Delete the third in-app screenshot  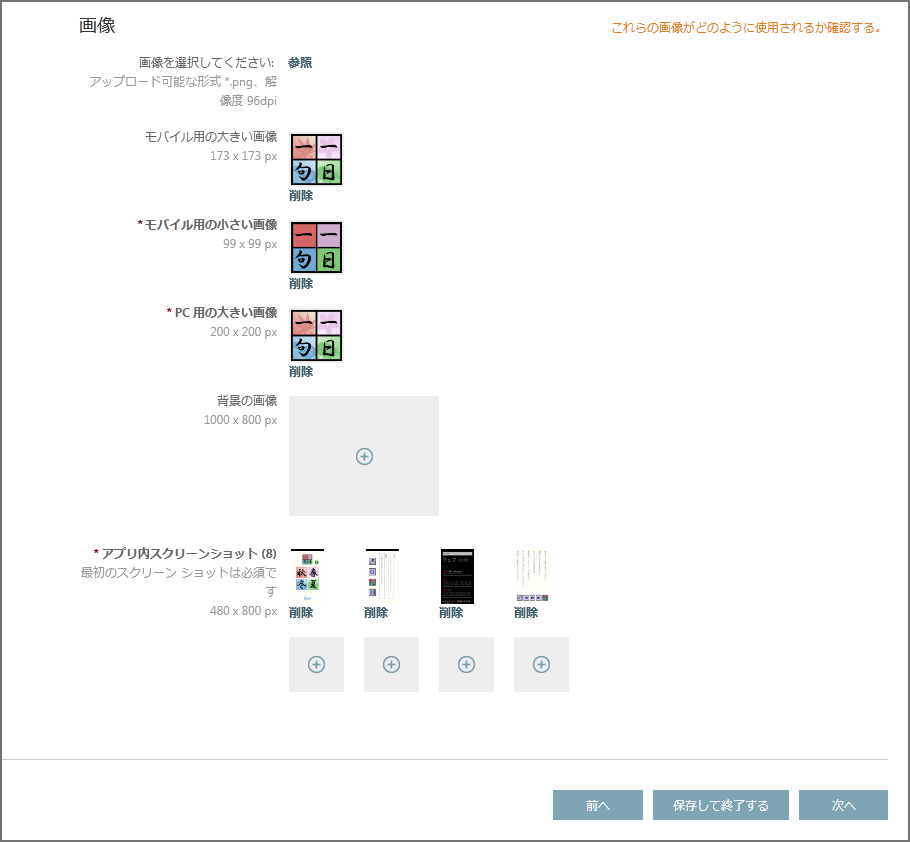click(x=450, y=612)
